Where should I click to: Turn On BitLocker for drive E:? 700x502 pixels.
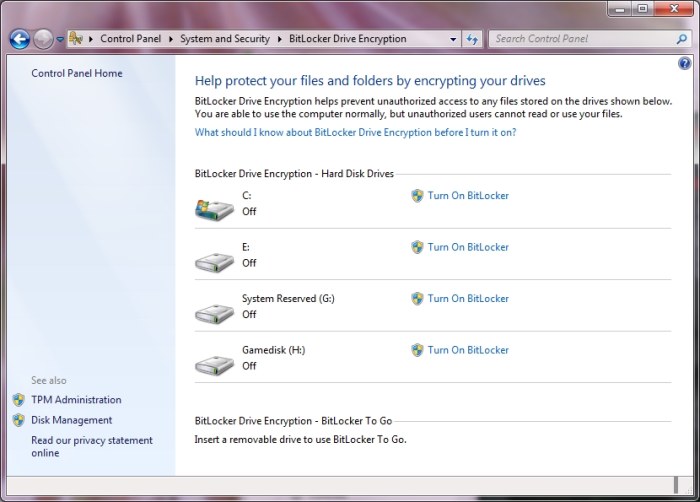pos(468,247)
